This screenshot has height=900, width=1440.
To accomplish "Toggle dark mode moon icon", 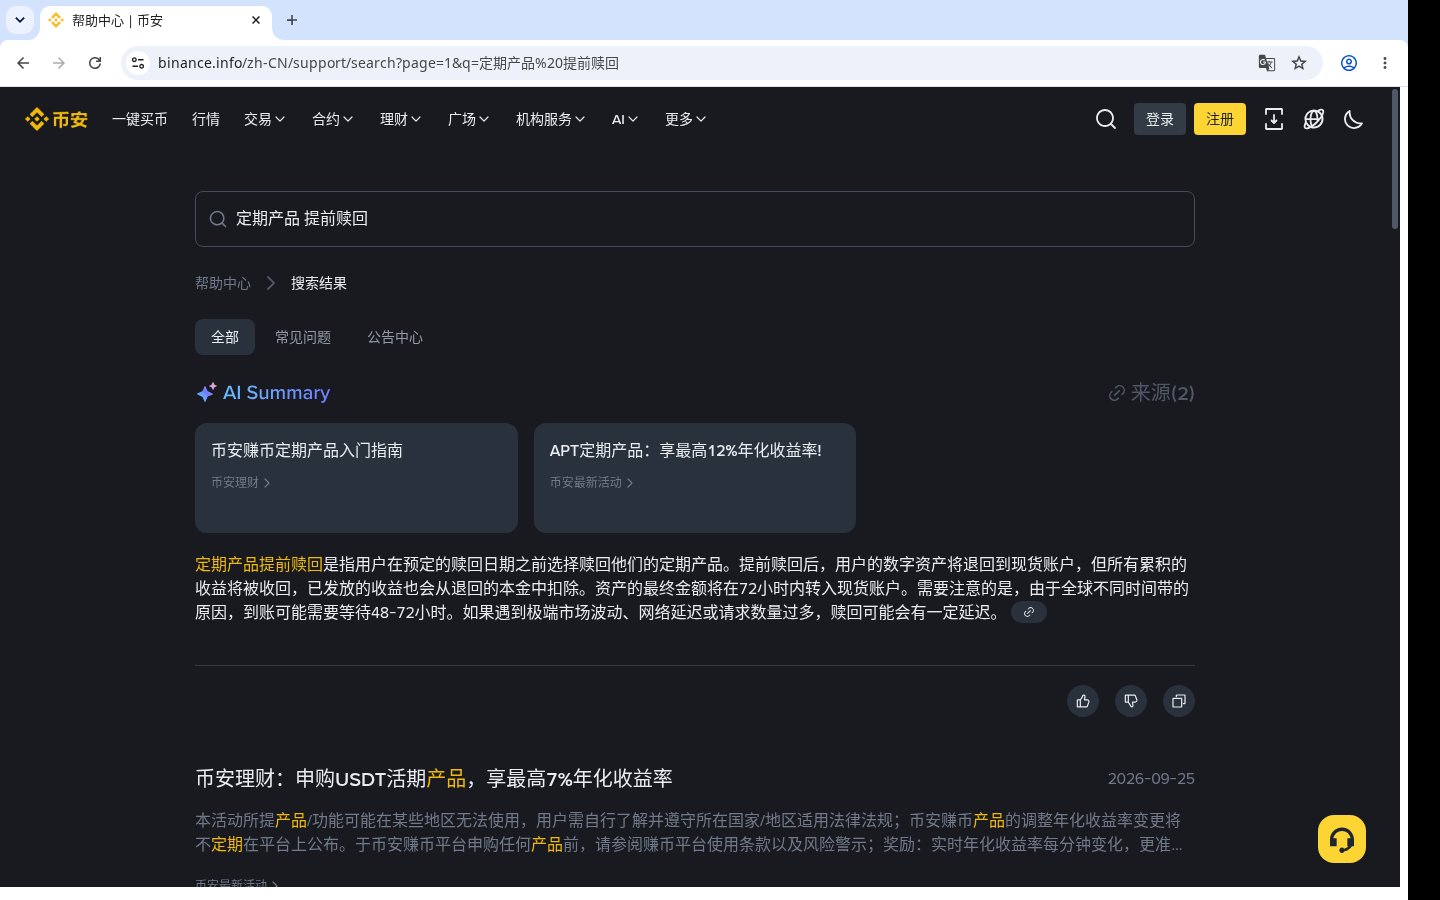I will 1354,119.
